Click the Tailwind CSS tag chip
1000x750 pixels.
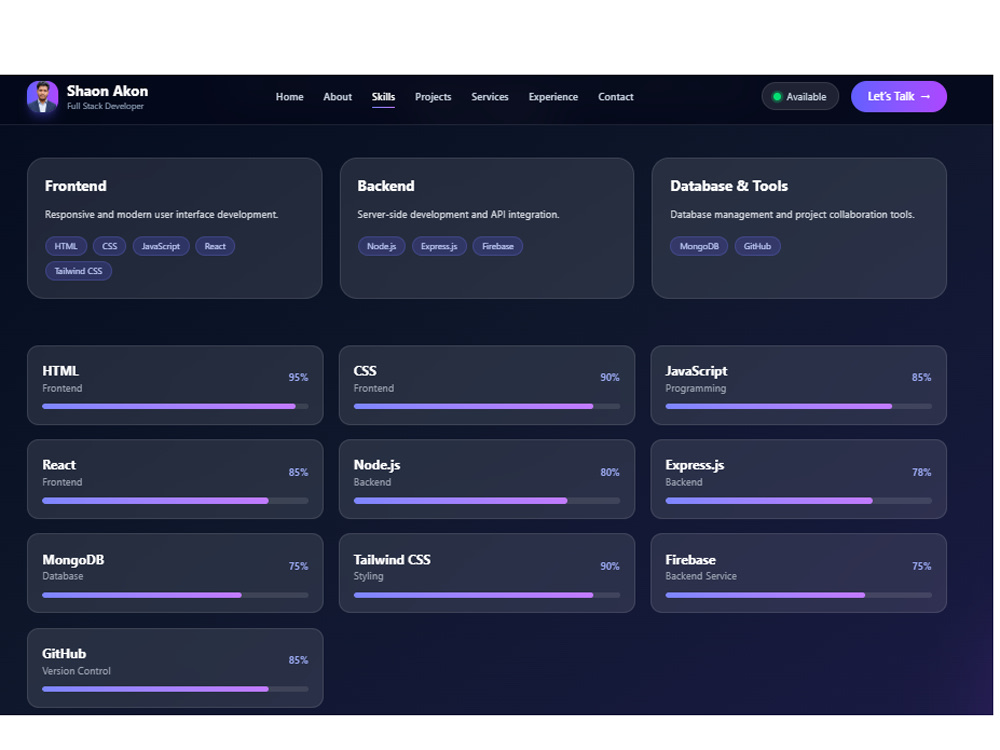coord(78,271)
